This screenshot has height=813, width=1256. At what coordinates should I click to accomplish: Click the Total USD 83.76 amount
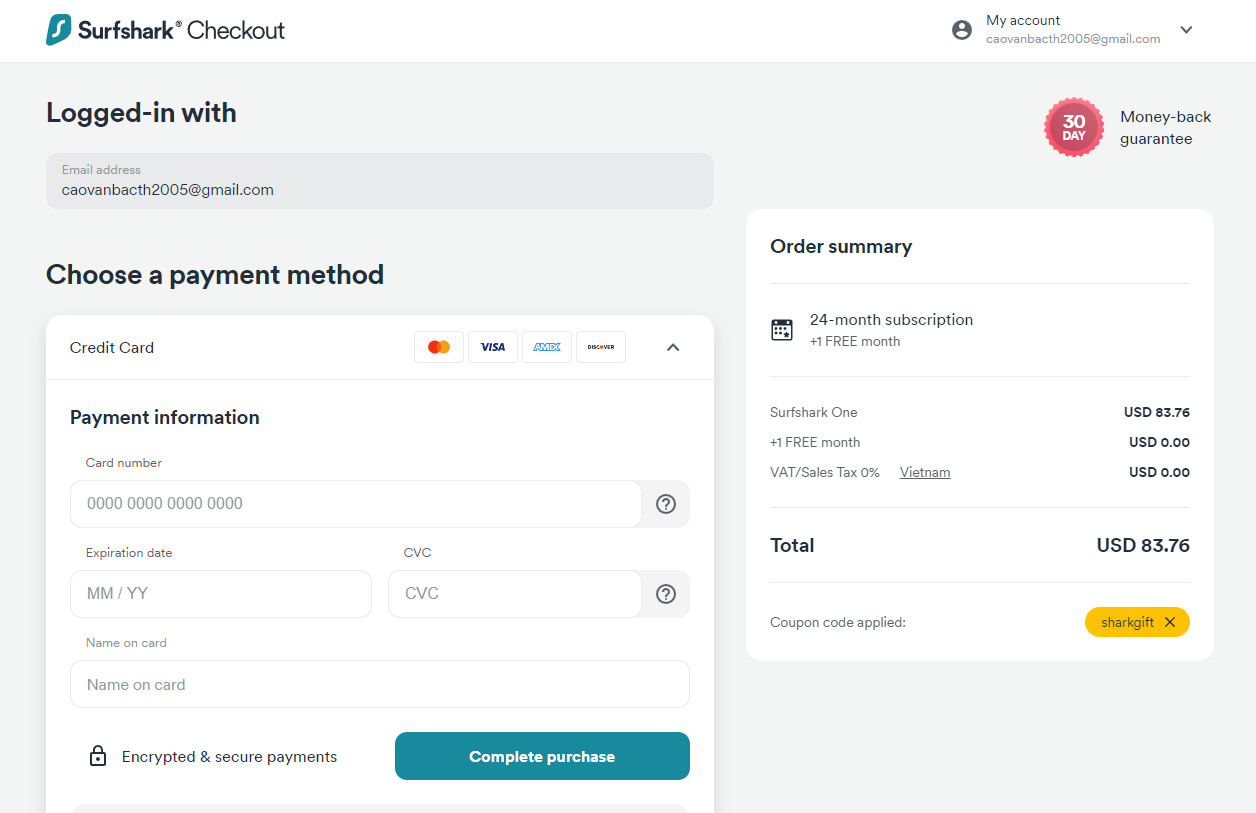(1143, 545)
